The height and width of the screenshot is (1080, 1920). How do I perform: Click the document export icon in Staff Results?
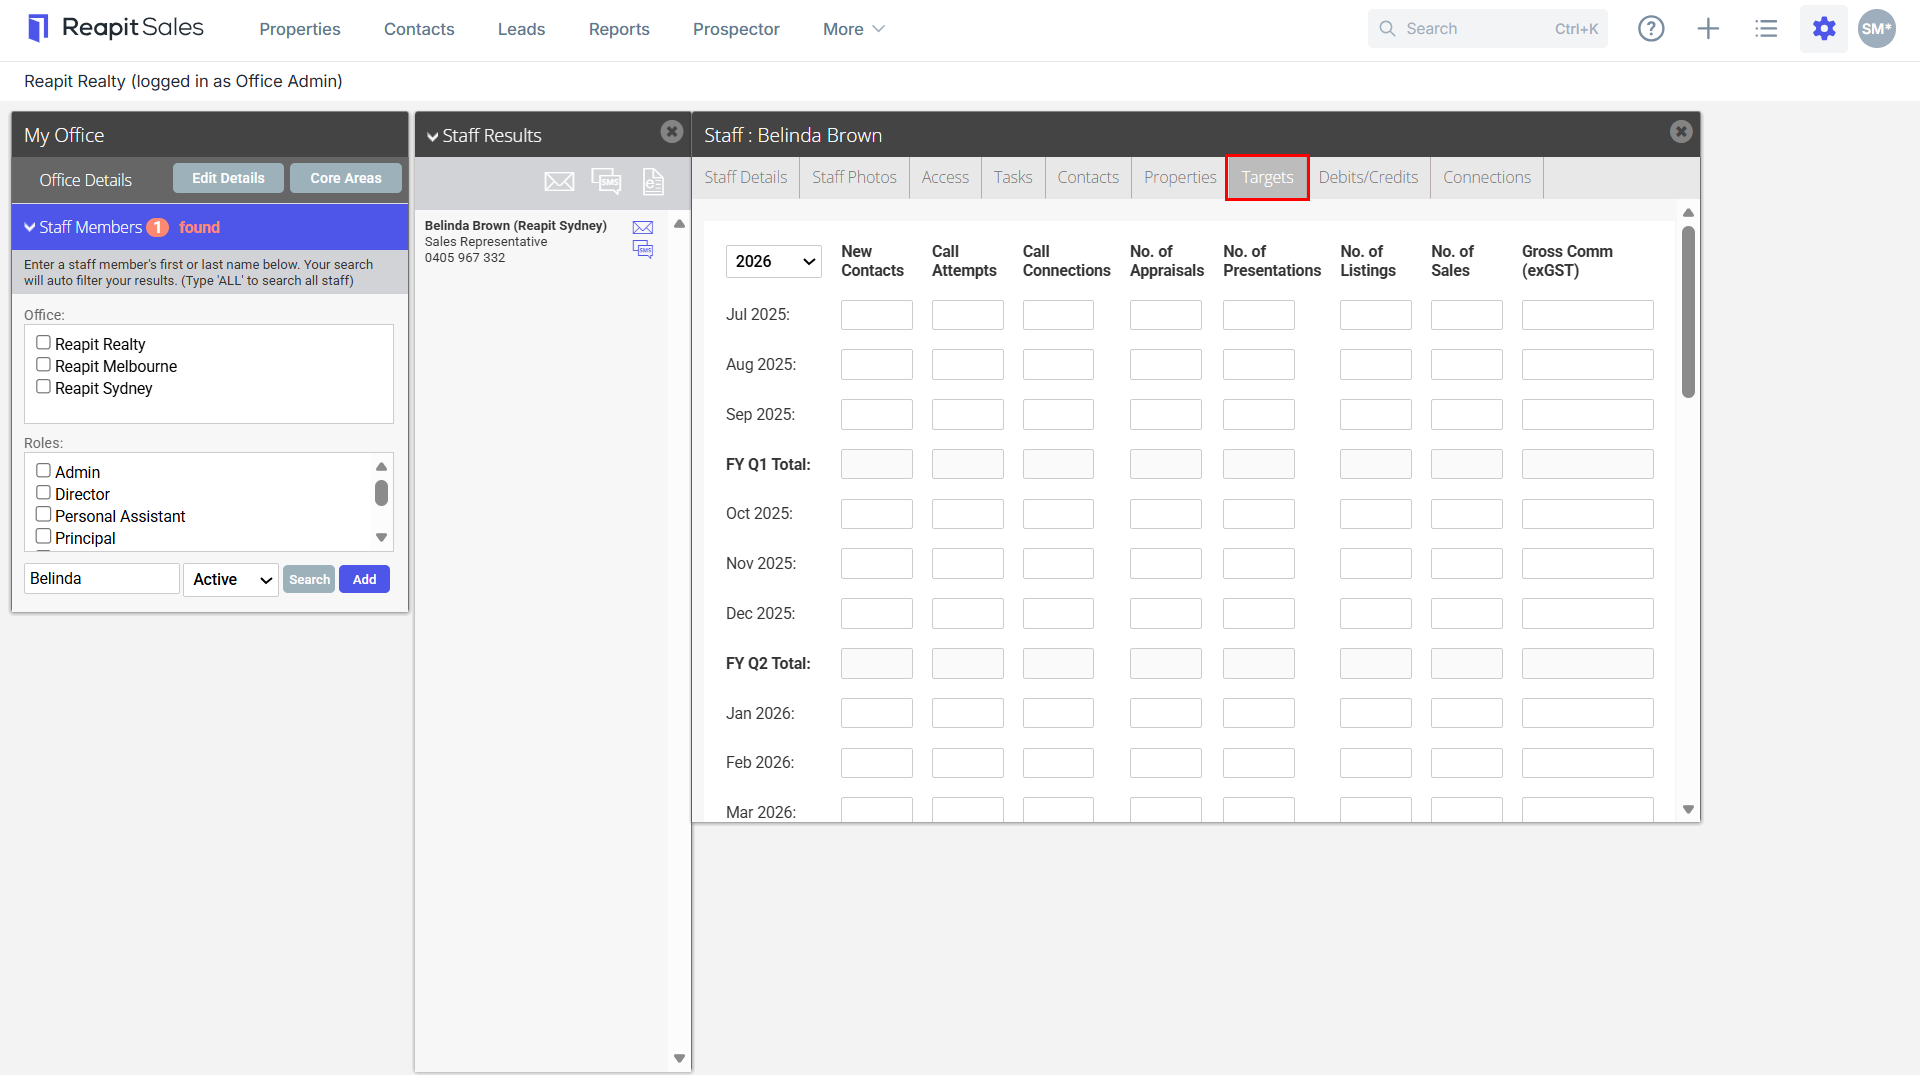(x=653, y=181)
